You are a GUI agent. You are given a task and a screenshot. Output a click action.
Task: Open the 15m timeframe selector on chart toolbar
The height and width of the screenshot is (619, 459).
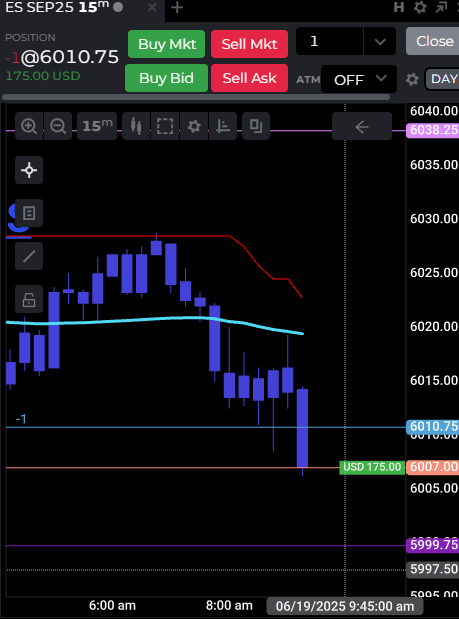(97, 126)
